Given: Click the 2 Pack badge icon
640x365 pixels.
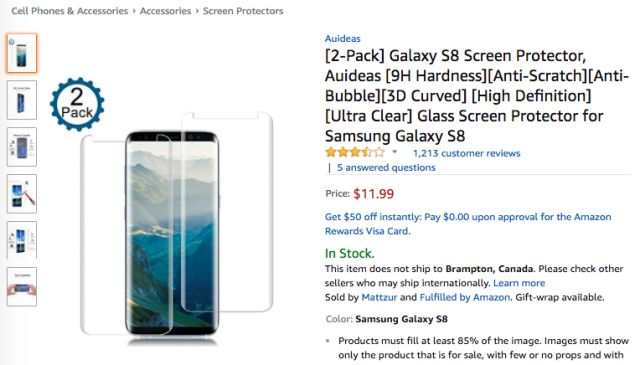Looking at the screenshot, I should point(77,104).
